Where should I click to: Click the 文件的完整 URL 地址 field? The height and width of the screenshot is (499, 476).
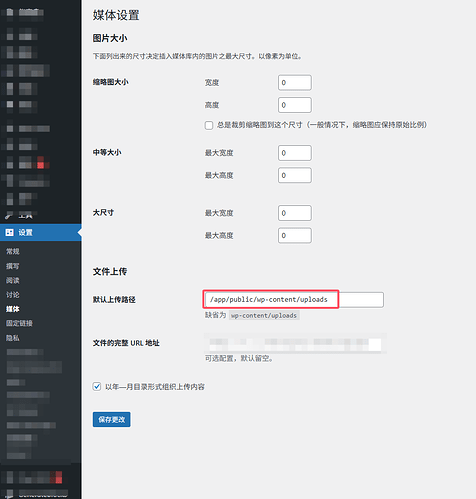coord(295,343)
